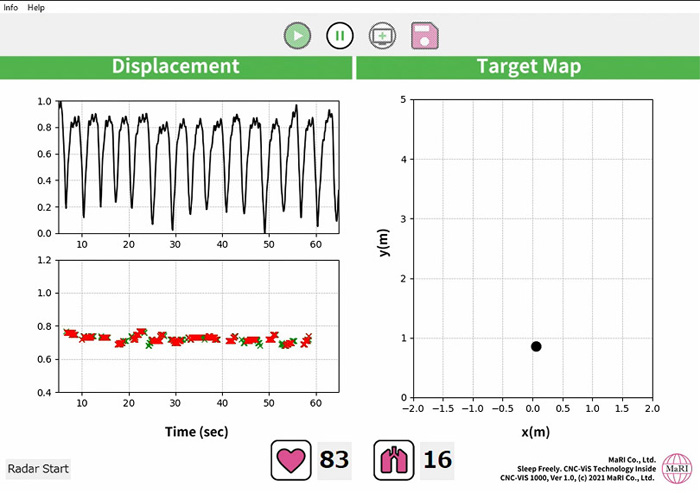Open the Help menu
The height and width of the screenshot is (493, 700).
[36, 8]
